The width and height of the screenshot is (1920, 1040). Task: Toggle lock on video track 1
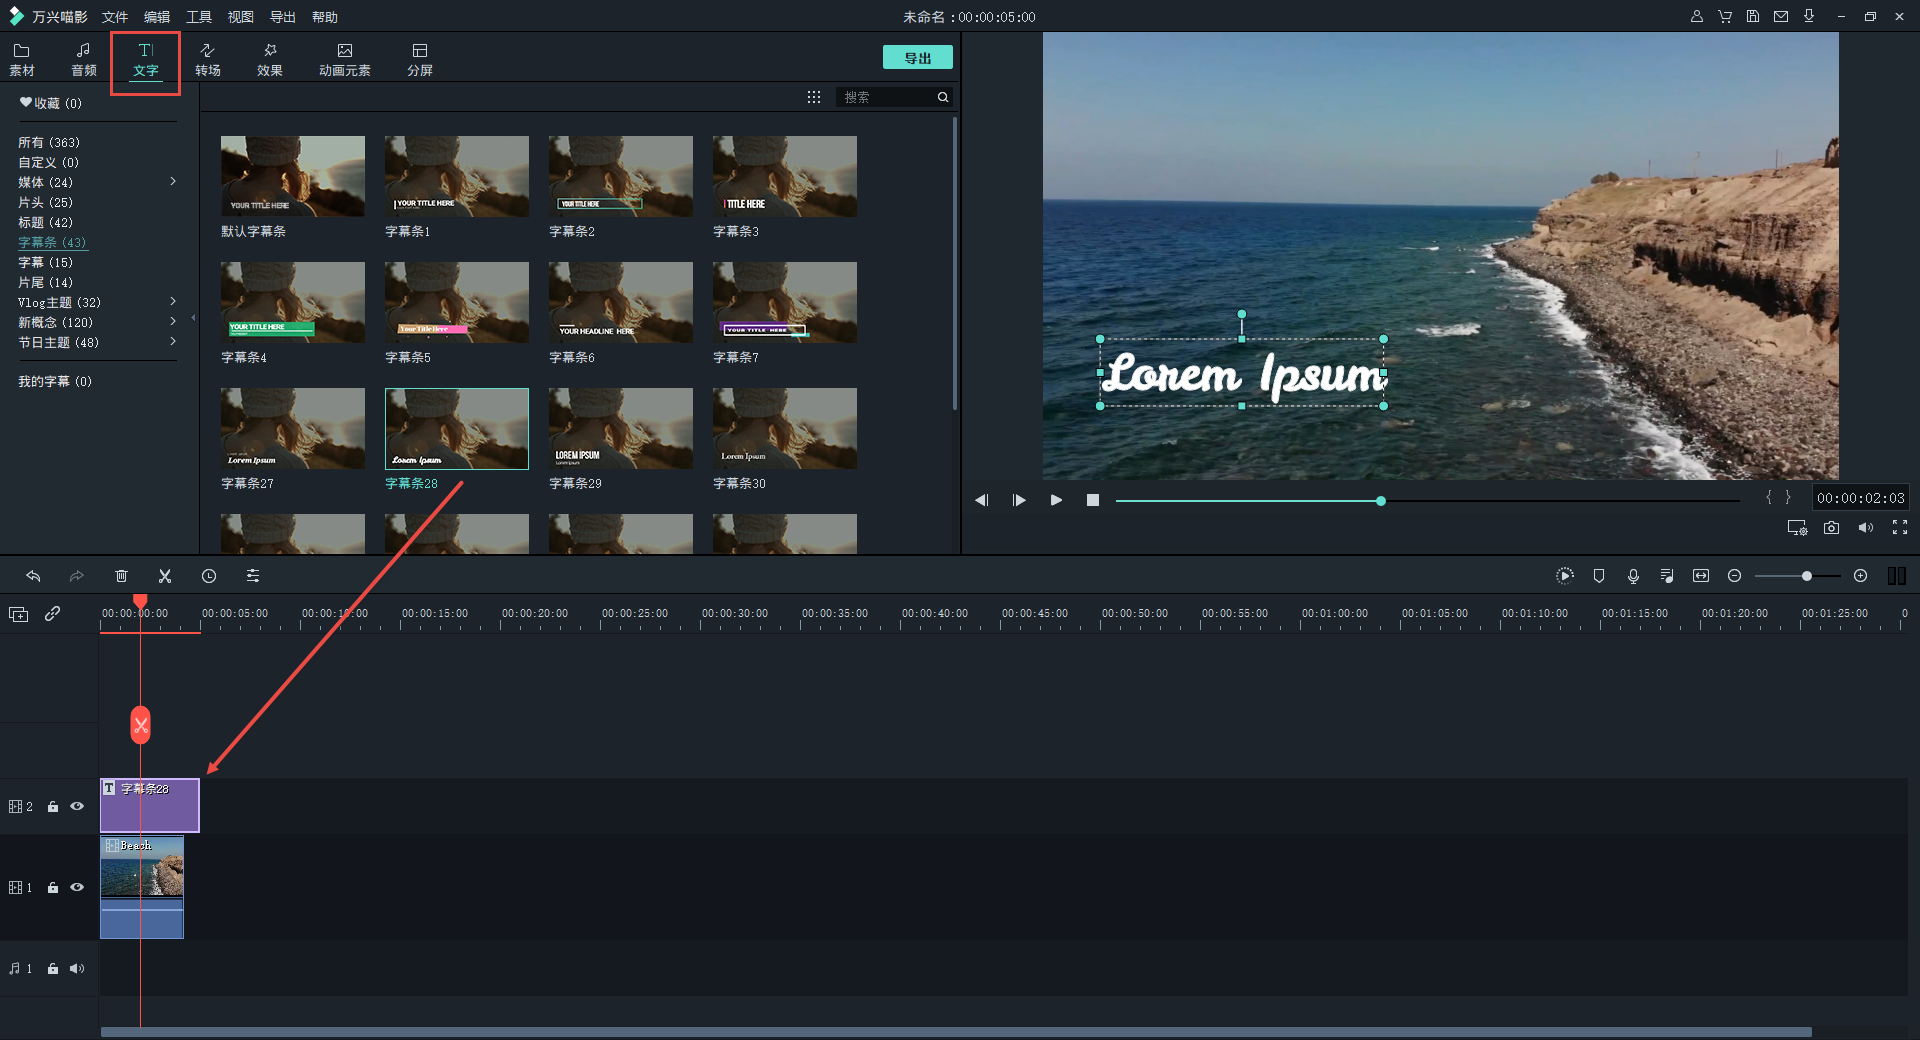(x=53, y=888)
